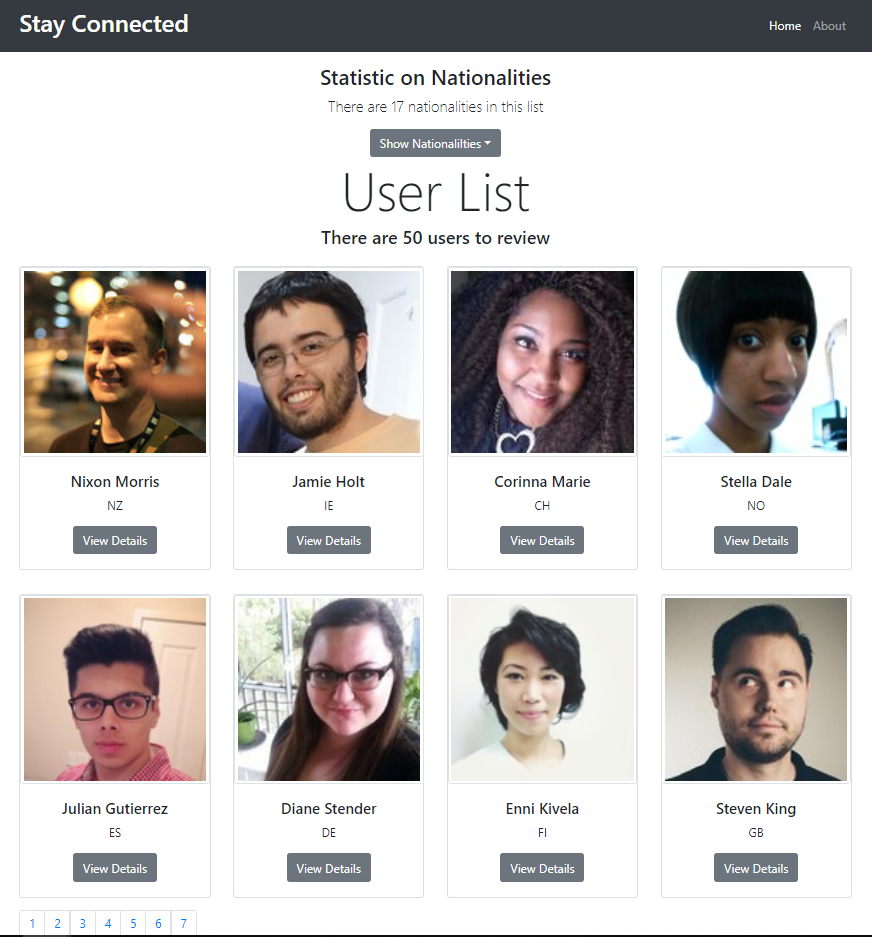
Task: View Details for Nixon Morris
Action: [115, 540]
